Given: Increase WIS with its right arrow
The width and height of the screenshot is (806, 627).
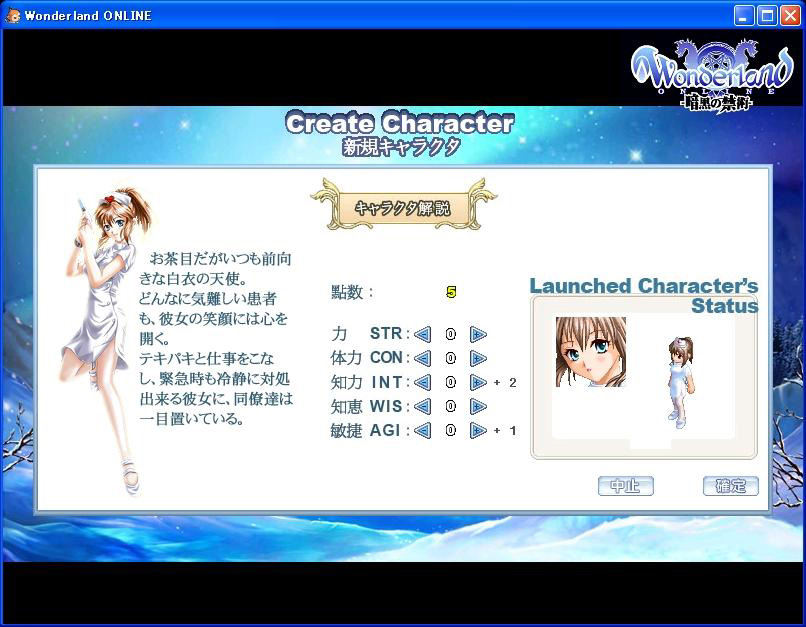Looking at the screenshot, I should 478,407.
